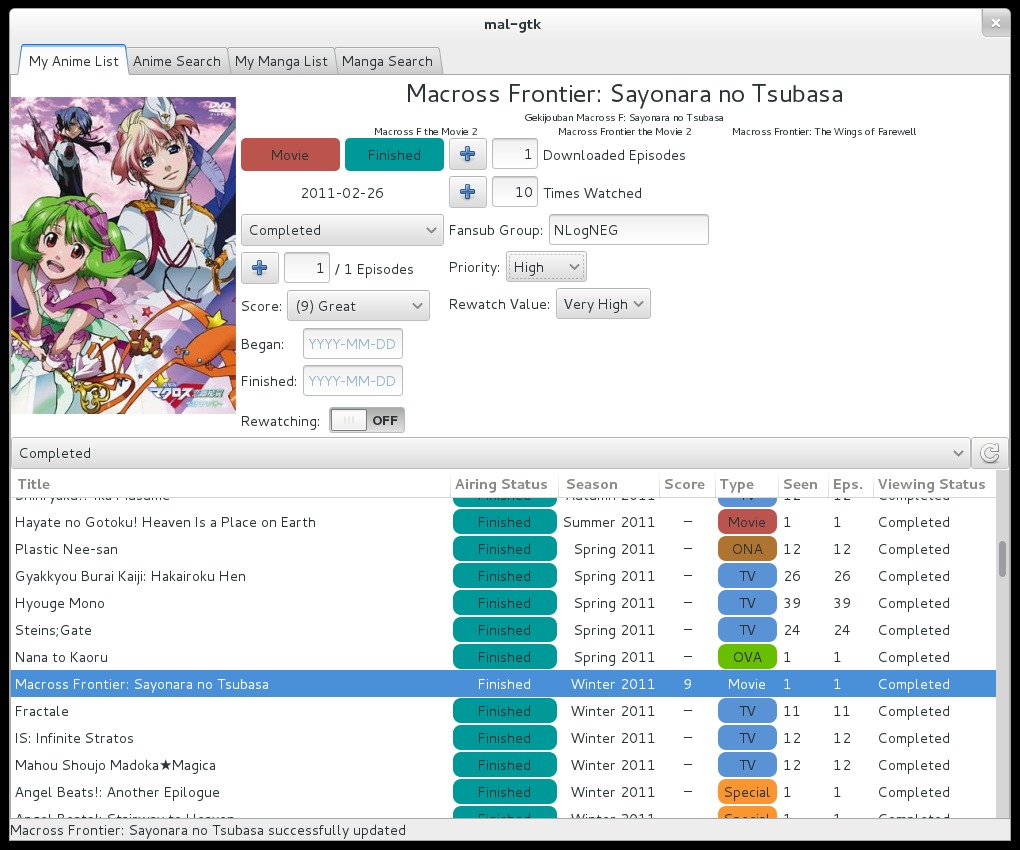Switch to the Anime Search tab
Image resolution: width=1020 pixels, height=850 pixels.
coord(177,61)
